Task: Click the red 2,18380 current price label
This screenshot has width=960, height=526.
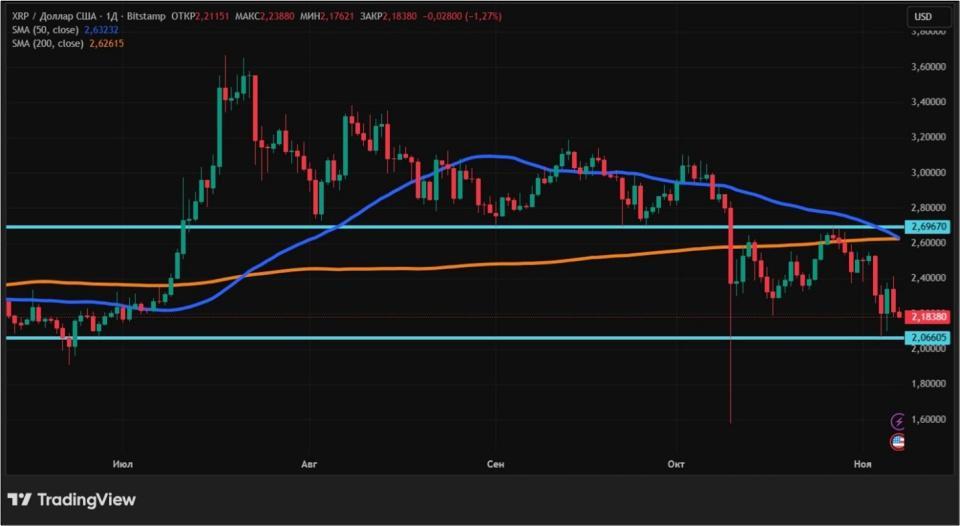Action: point(927,316)
